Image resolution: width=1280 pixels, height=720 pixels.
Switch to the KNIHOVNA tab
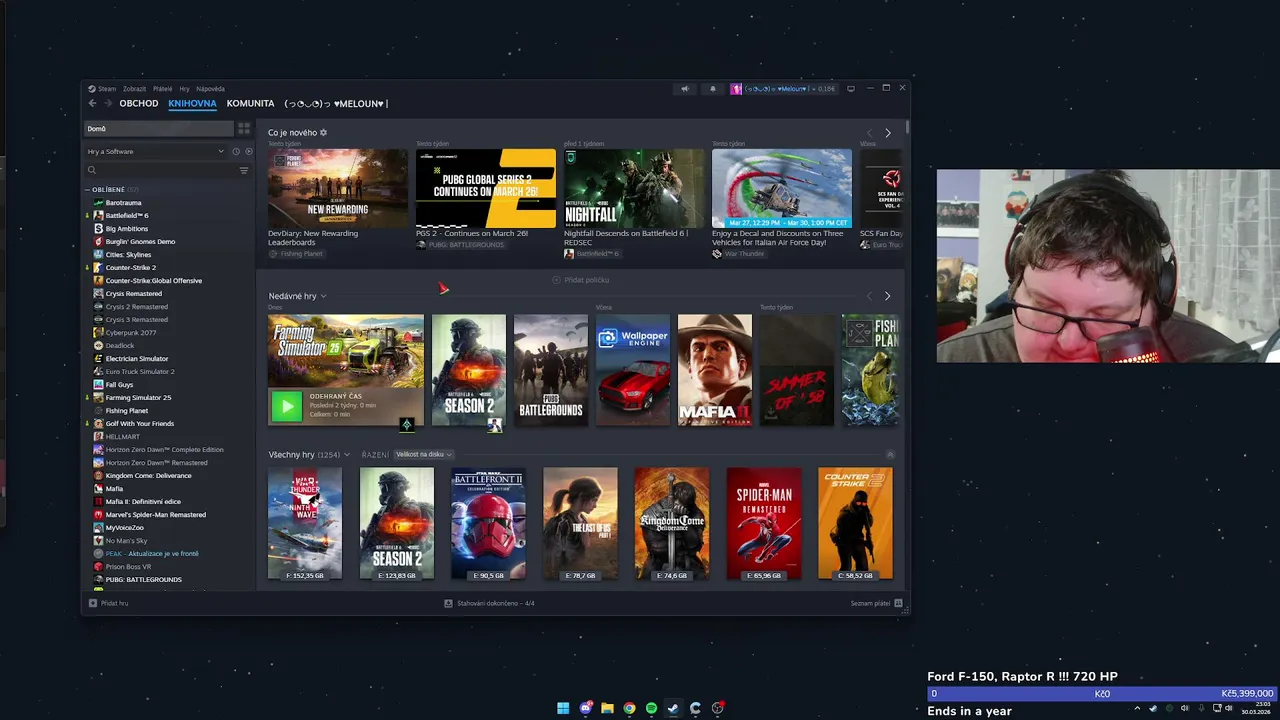(192, 103)
